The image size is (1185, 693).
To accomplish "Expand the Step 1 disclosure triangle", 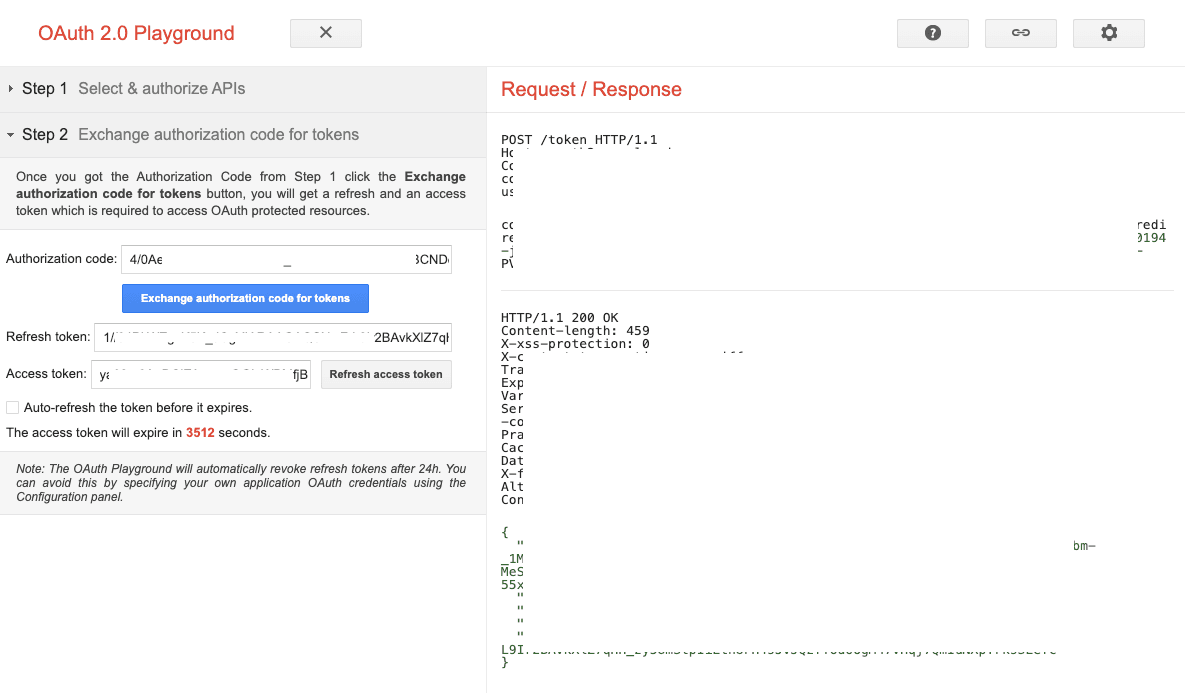I will coord(11,89).
